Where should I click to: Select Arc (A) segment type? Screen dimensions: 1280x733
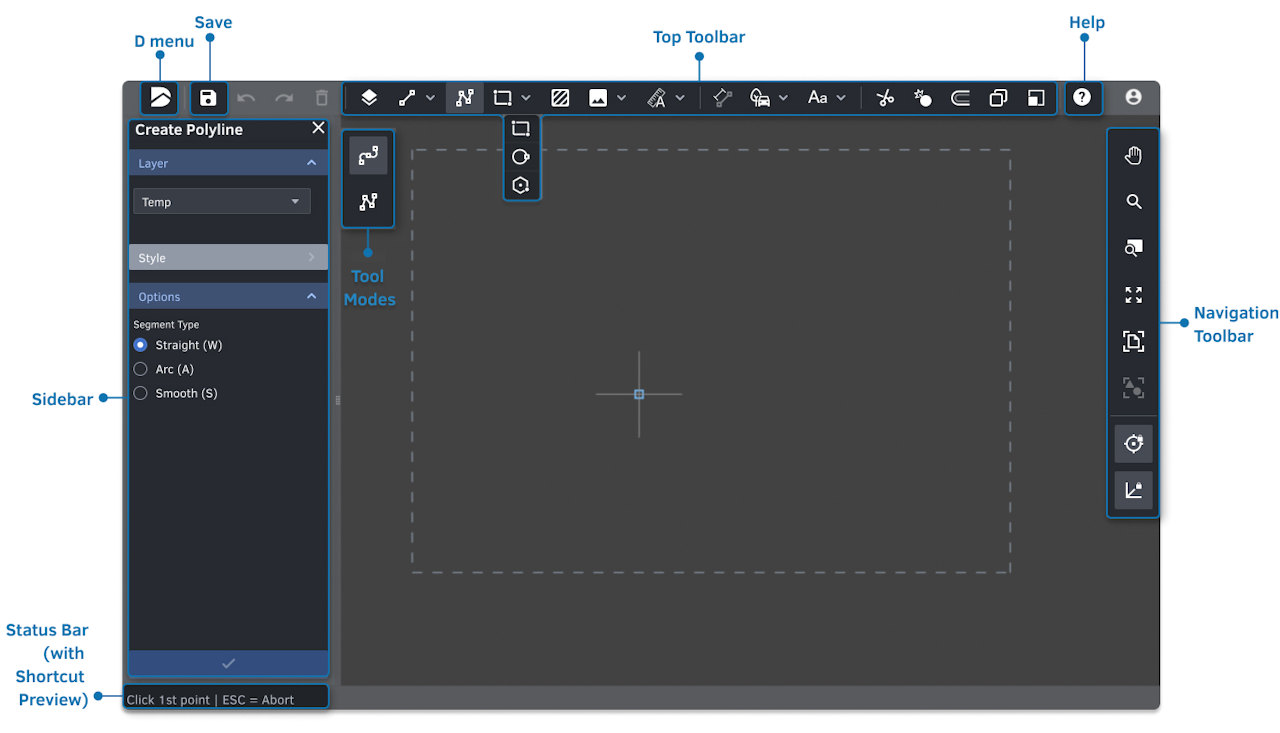point(141,369)
